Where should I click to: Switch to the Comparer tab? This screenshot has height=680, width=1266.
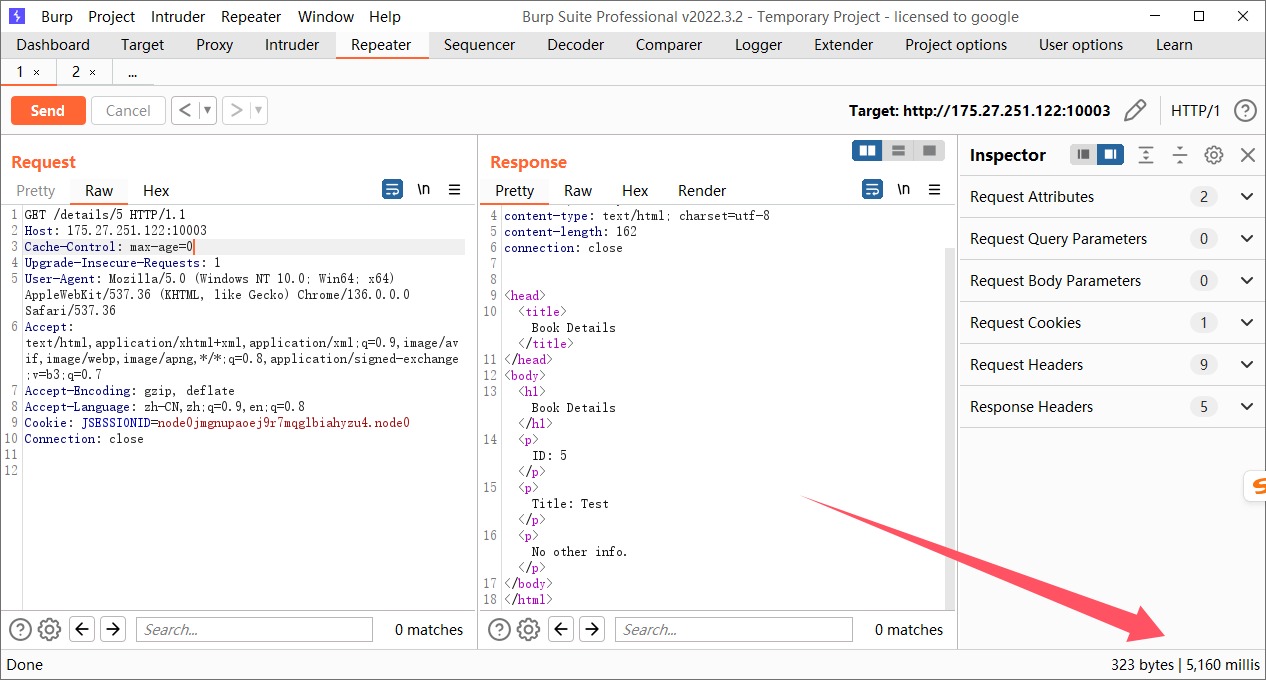coord(669,45)
